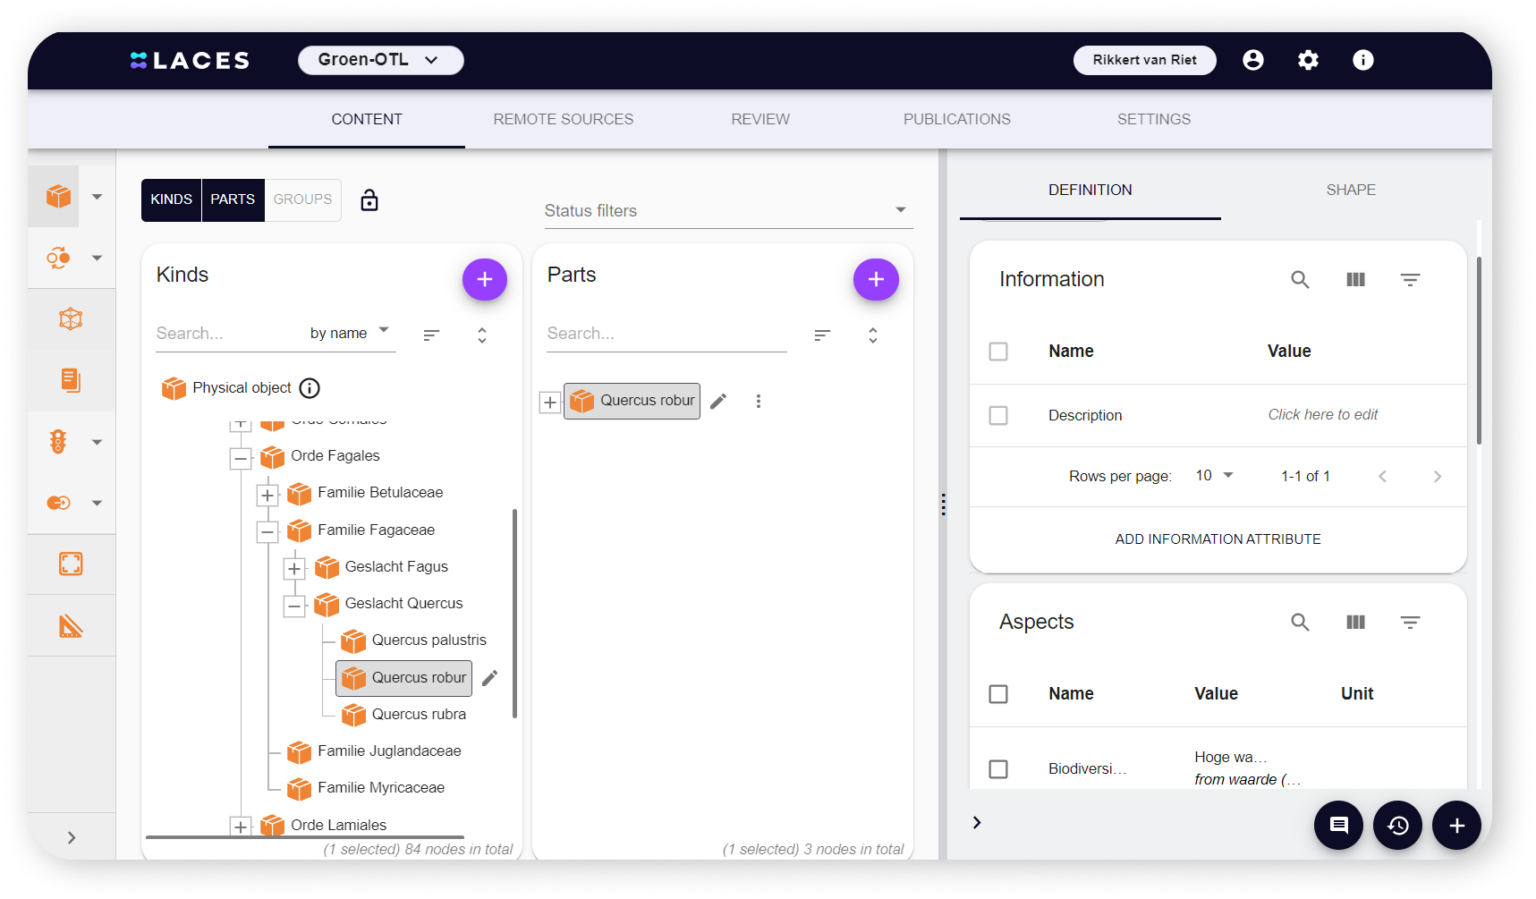The width and height of the screenshot is (1536, 899).
Task: Add a new part with plus button
Action: point(875,280)
